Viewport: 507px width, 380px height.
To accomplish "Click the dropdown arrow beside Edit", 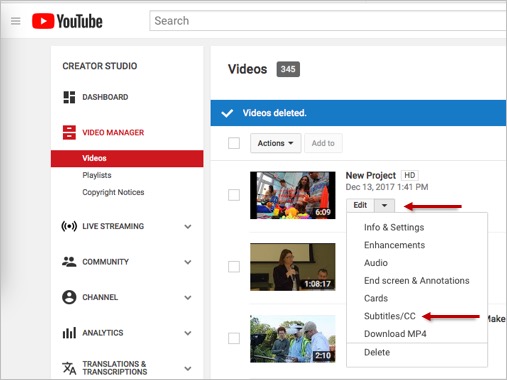I will [384, 205].
